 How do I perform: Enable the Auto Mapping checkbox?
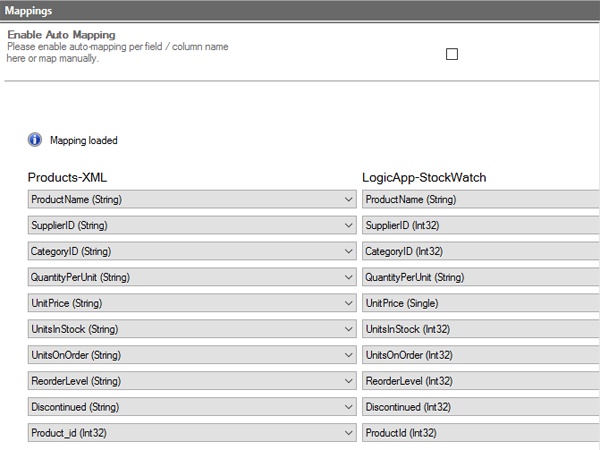tap(451, 55)
